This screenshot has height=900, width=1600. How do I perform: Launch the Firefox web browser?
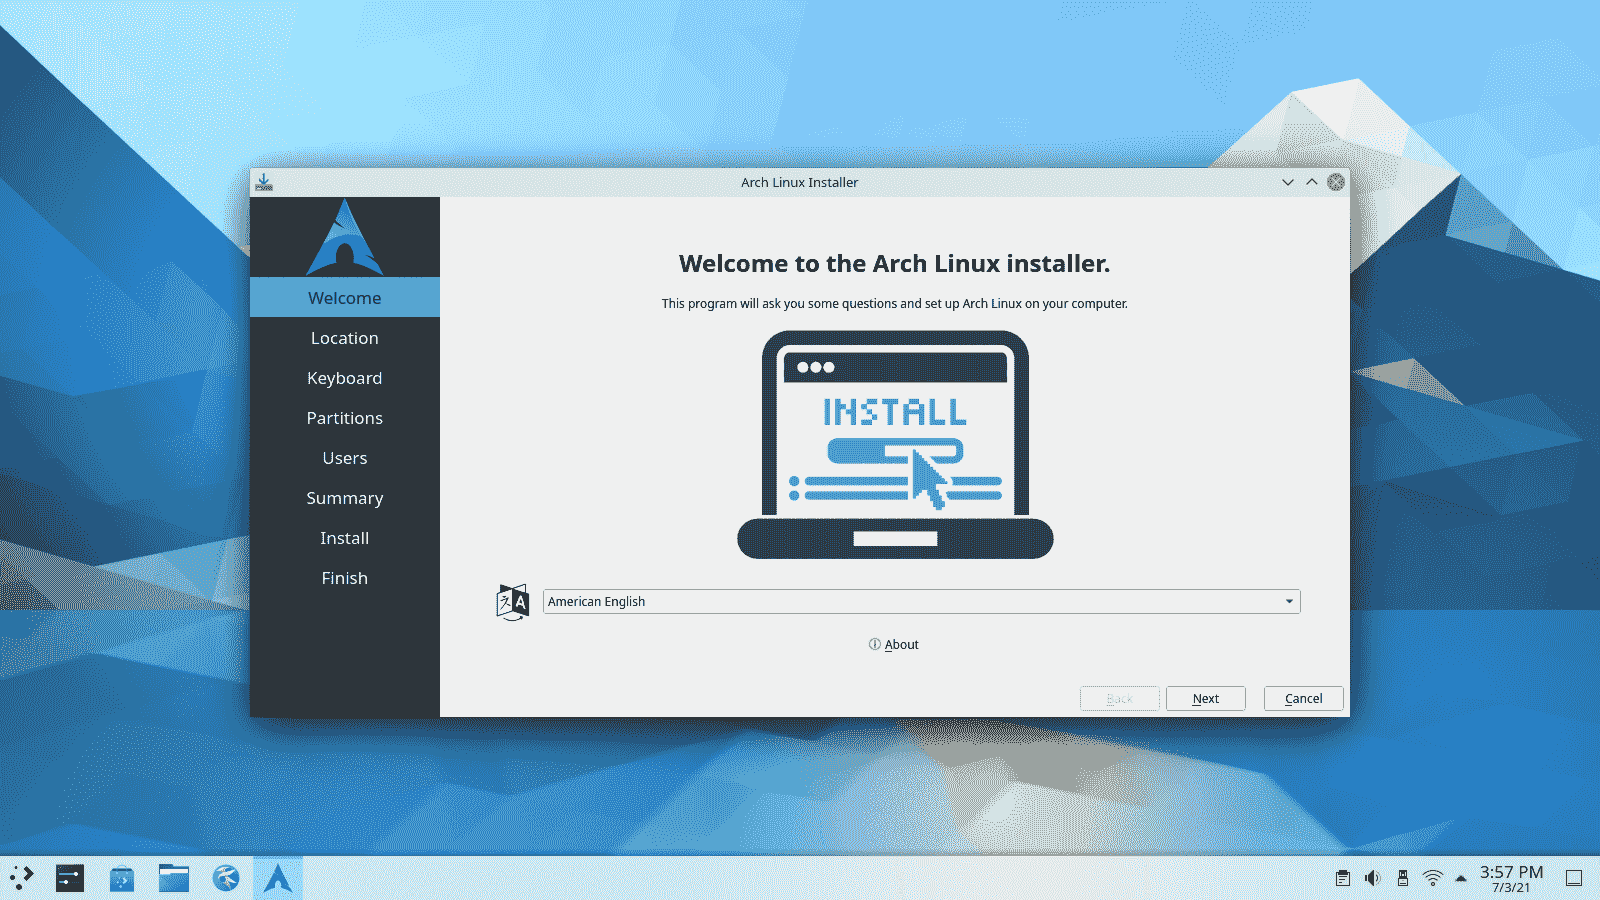coord(226,877)
